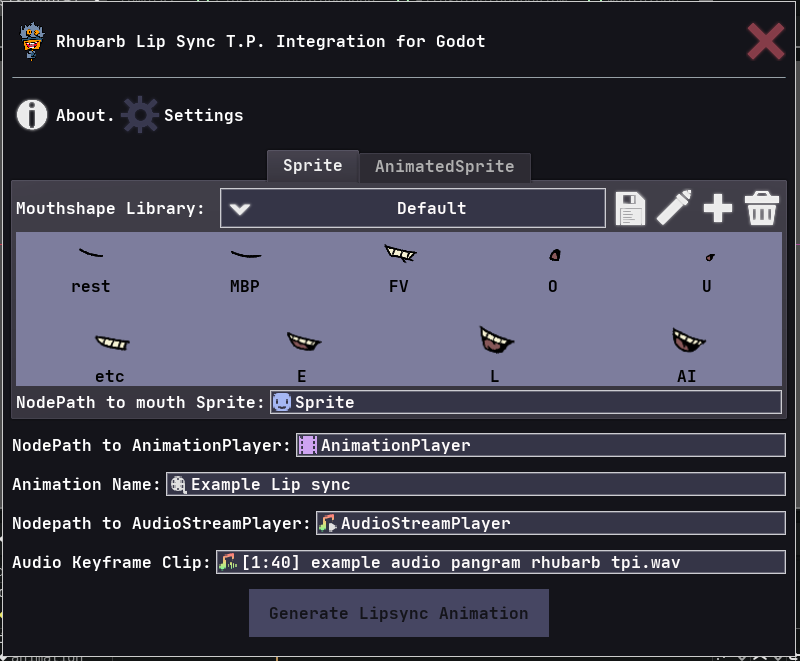The image size is (800, 661).
Task: Switch to the Sprite tab
Action: [313, 166]
